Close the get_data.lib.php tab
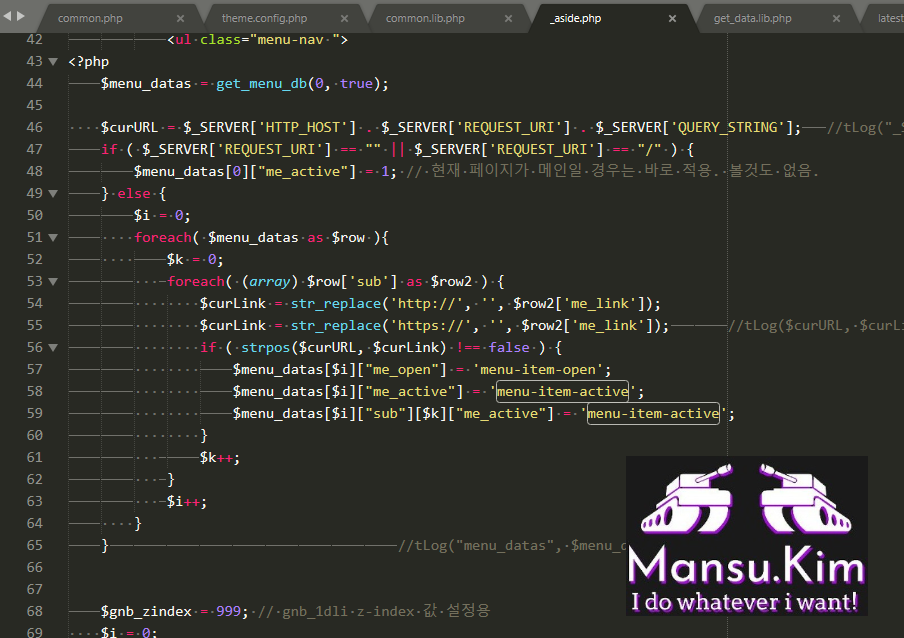904x638 pixels. click(836, 18)
